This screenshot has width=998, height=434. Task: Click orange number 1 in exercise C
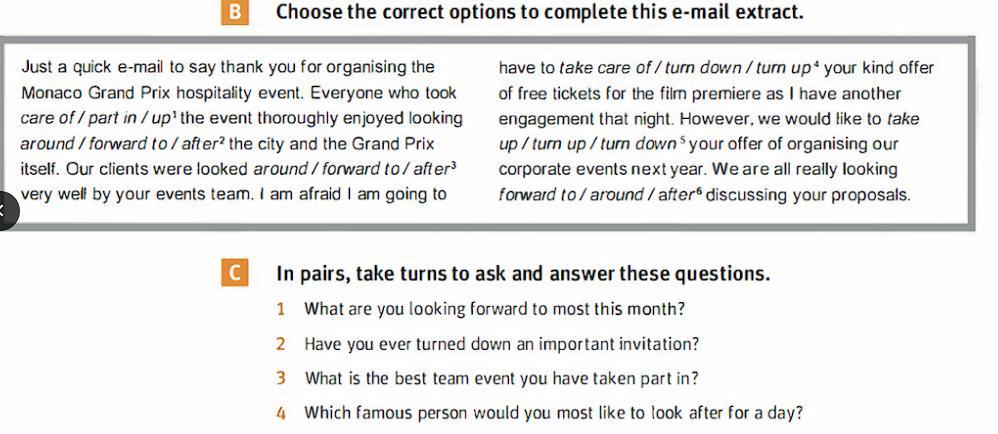pyautogui.click(x=281, y=310)
